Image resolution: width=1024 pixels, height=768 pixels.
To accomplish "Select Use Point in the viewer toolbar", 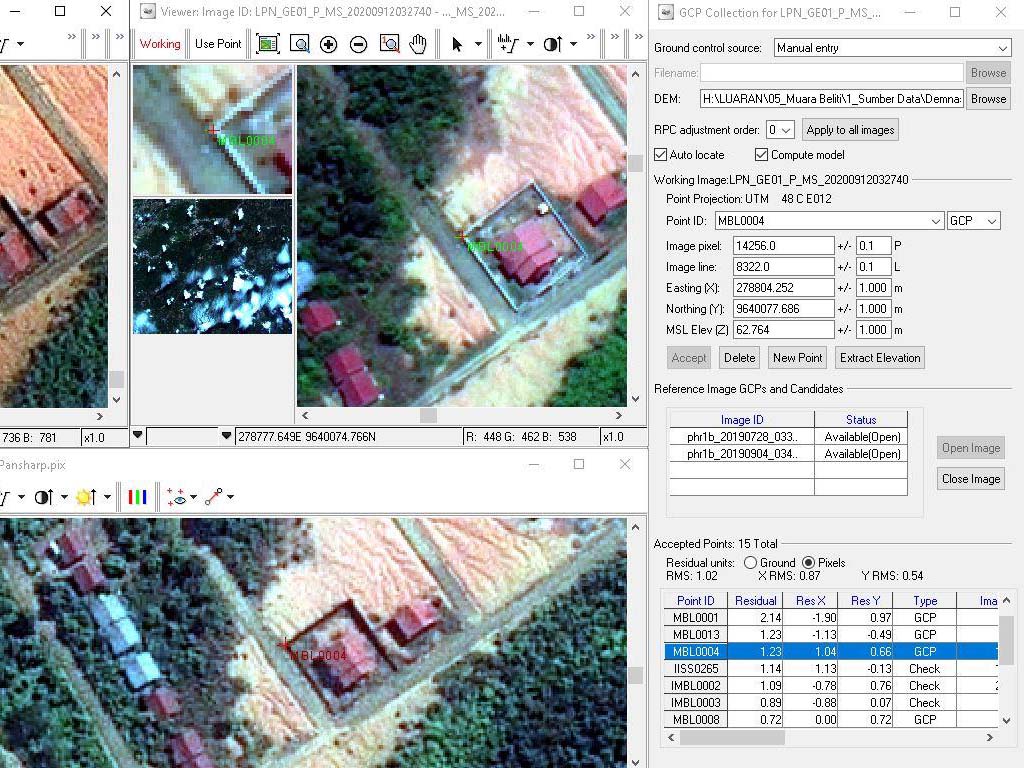I will tap(218, 44).
